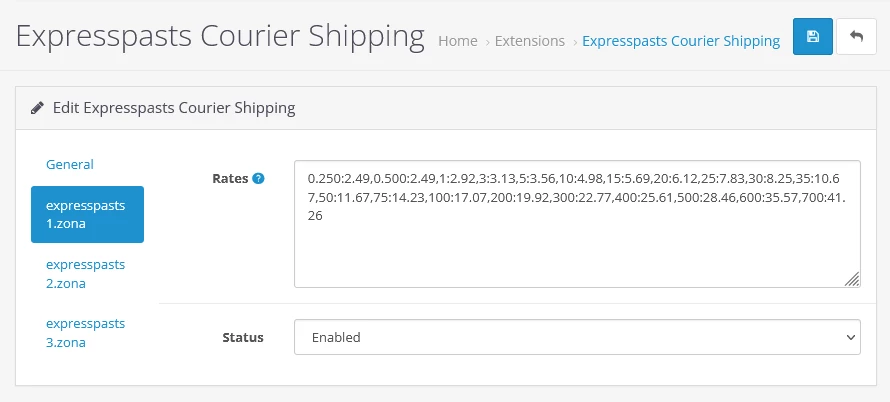Go to the expresspasts 3.zona tab

click(86, 333)
